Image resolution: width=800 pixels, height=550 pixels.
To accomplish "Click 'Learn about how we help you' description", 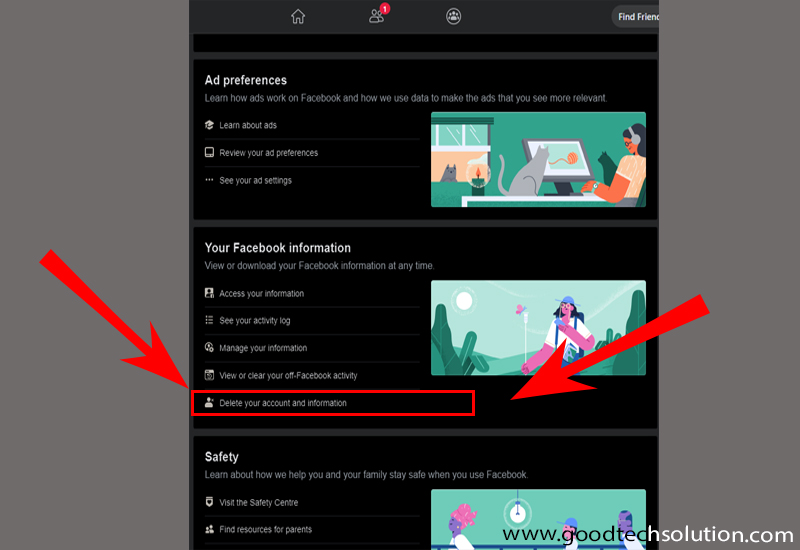I will [x=366, y=475].
